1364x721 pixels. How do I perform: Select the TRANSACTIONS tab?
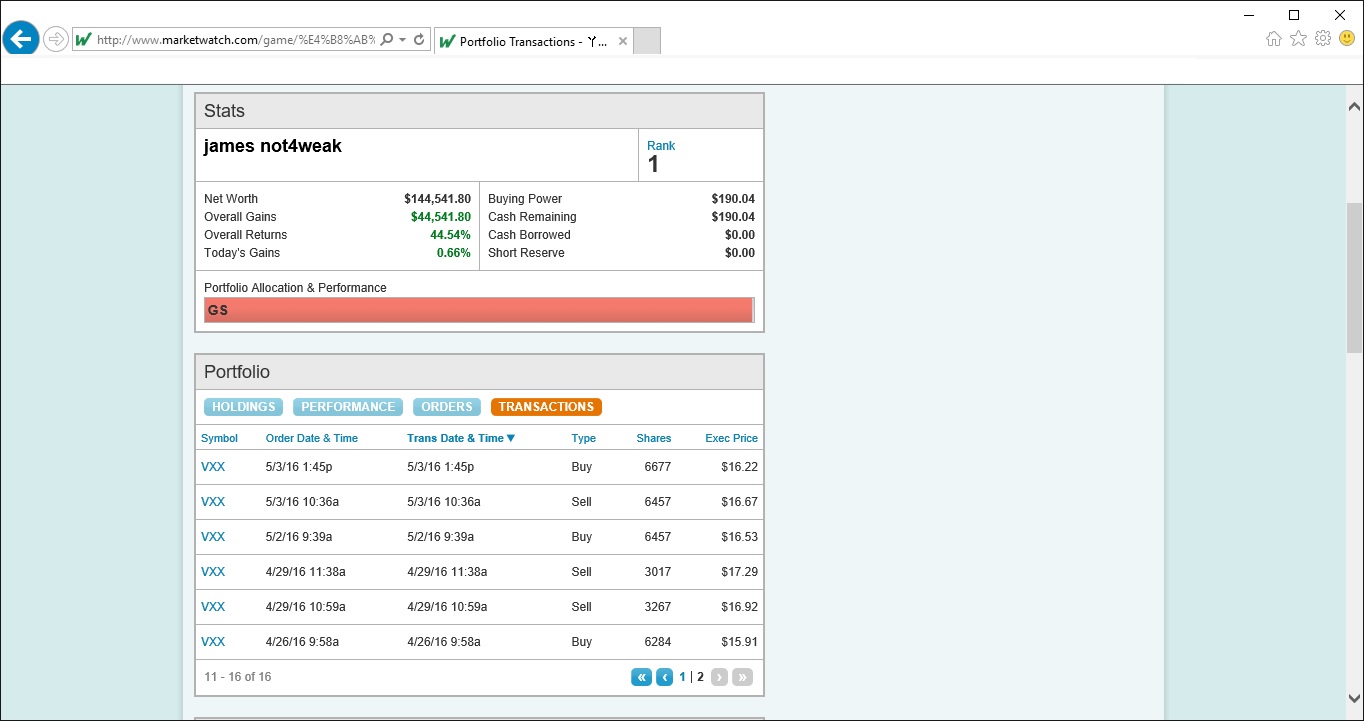(546, 407)
